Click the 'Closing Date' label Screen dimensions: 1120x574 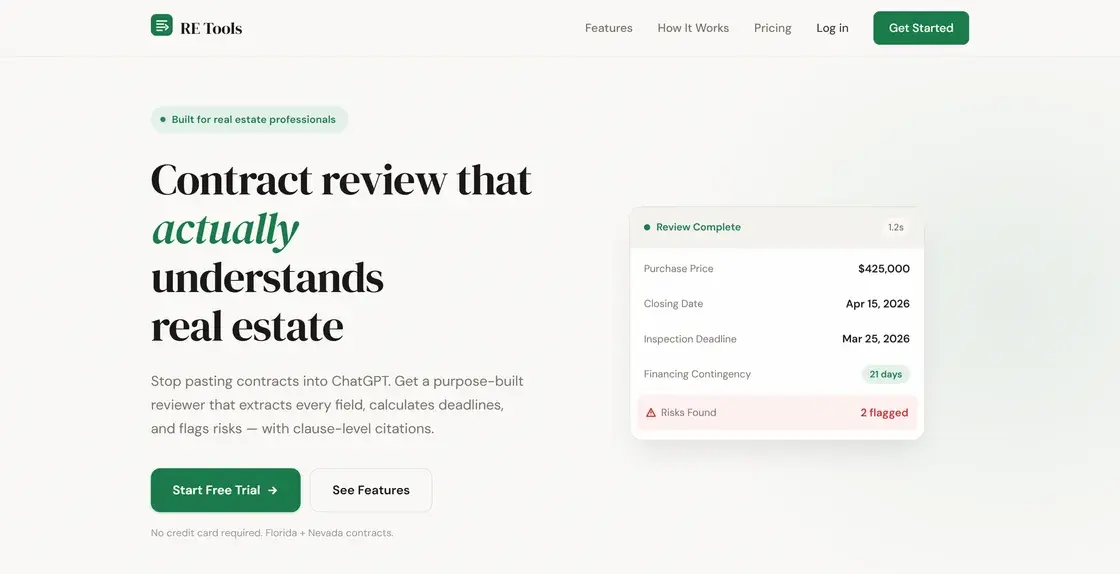673,303
